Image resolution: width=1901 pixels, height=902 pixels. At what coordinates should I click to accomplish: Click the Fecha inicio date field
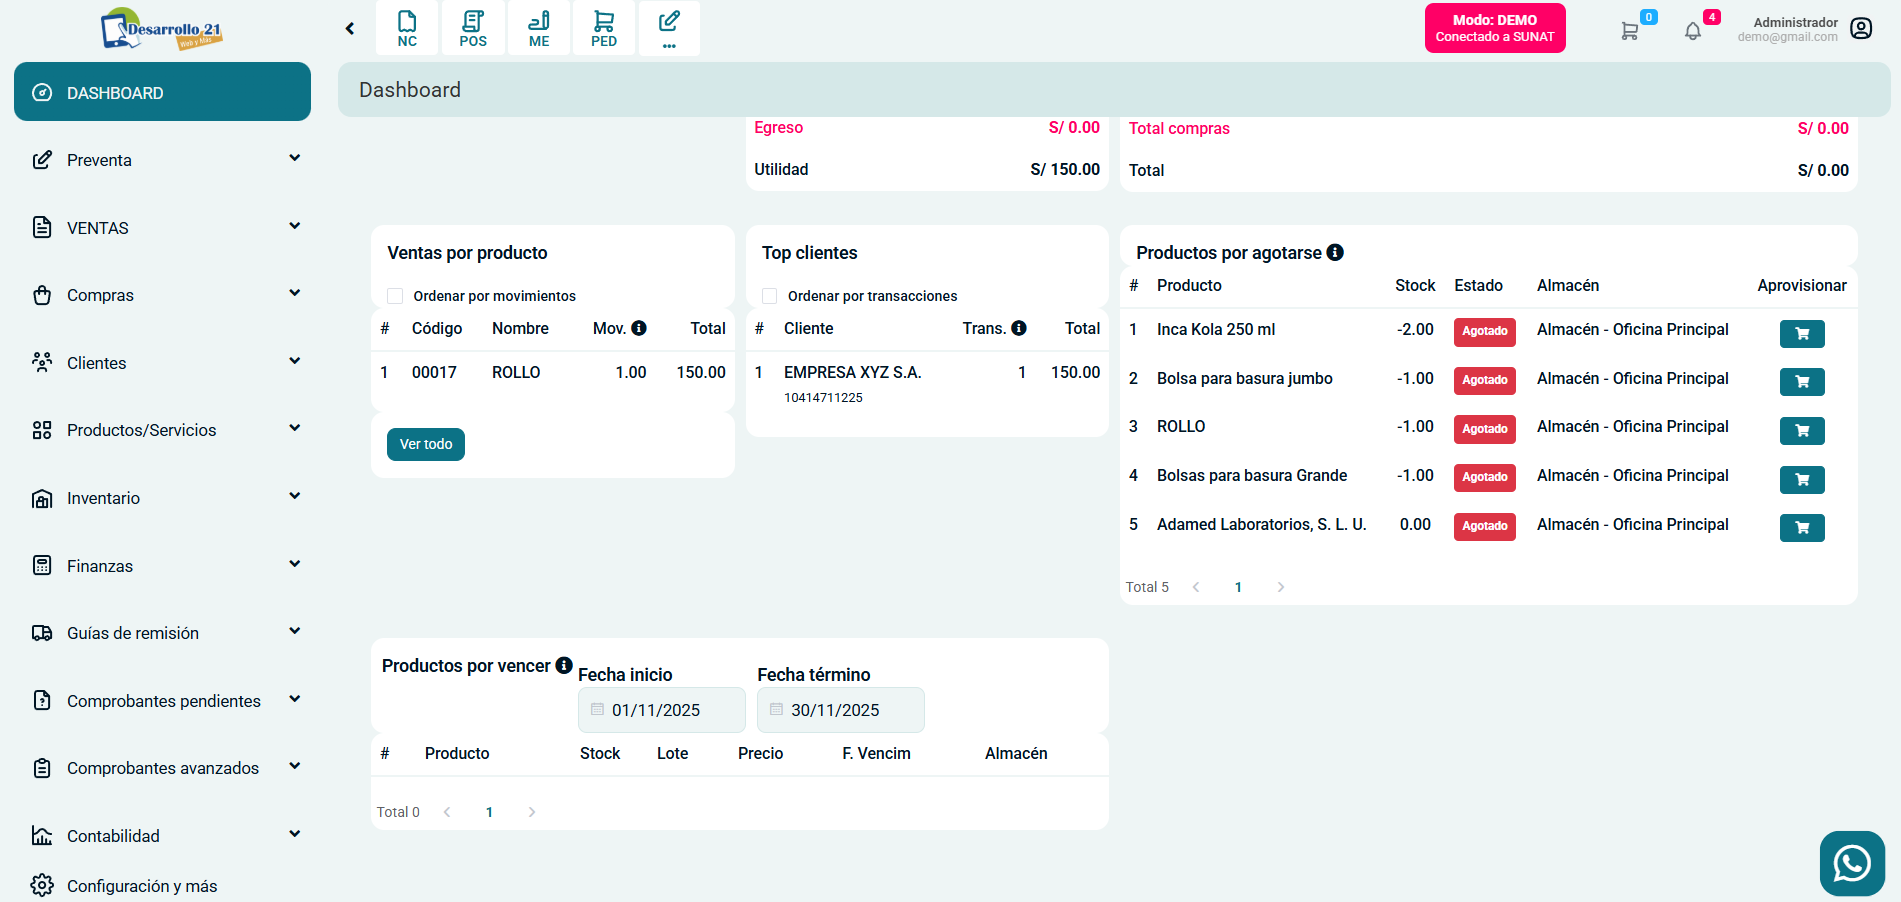coord(662,710)
